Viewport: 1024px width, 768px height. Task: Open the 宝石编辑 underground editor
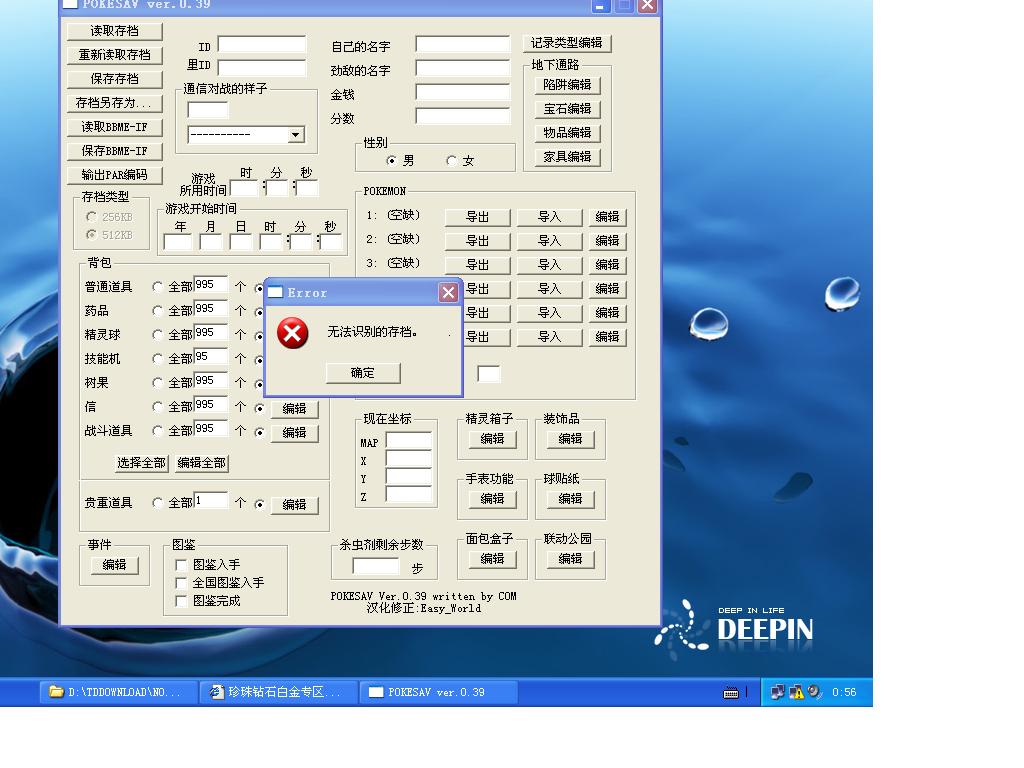click(568, 109)
